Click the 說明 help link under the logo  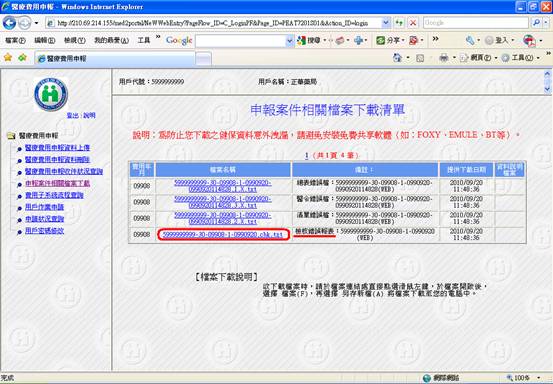click(90, 116)
